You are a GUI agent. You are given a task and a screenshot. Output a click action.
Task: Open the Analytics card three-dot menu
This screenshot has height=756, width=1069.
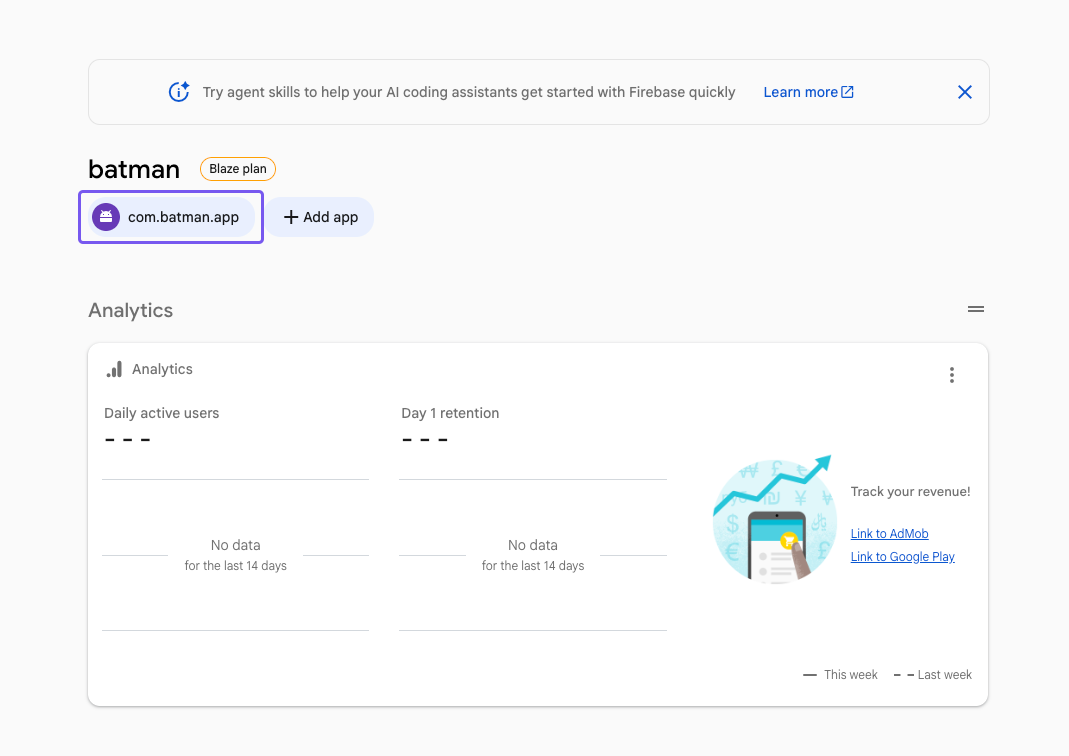tap(952, 375)
